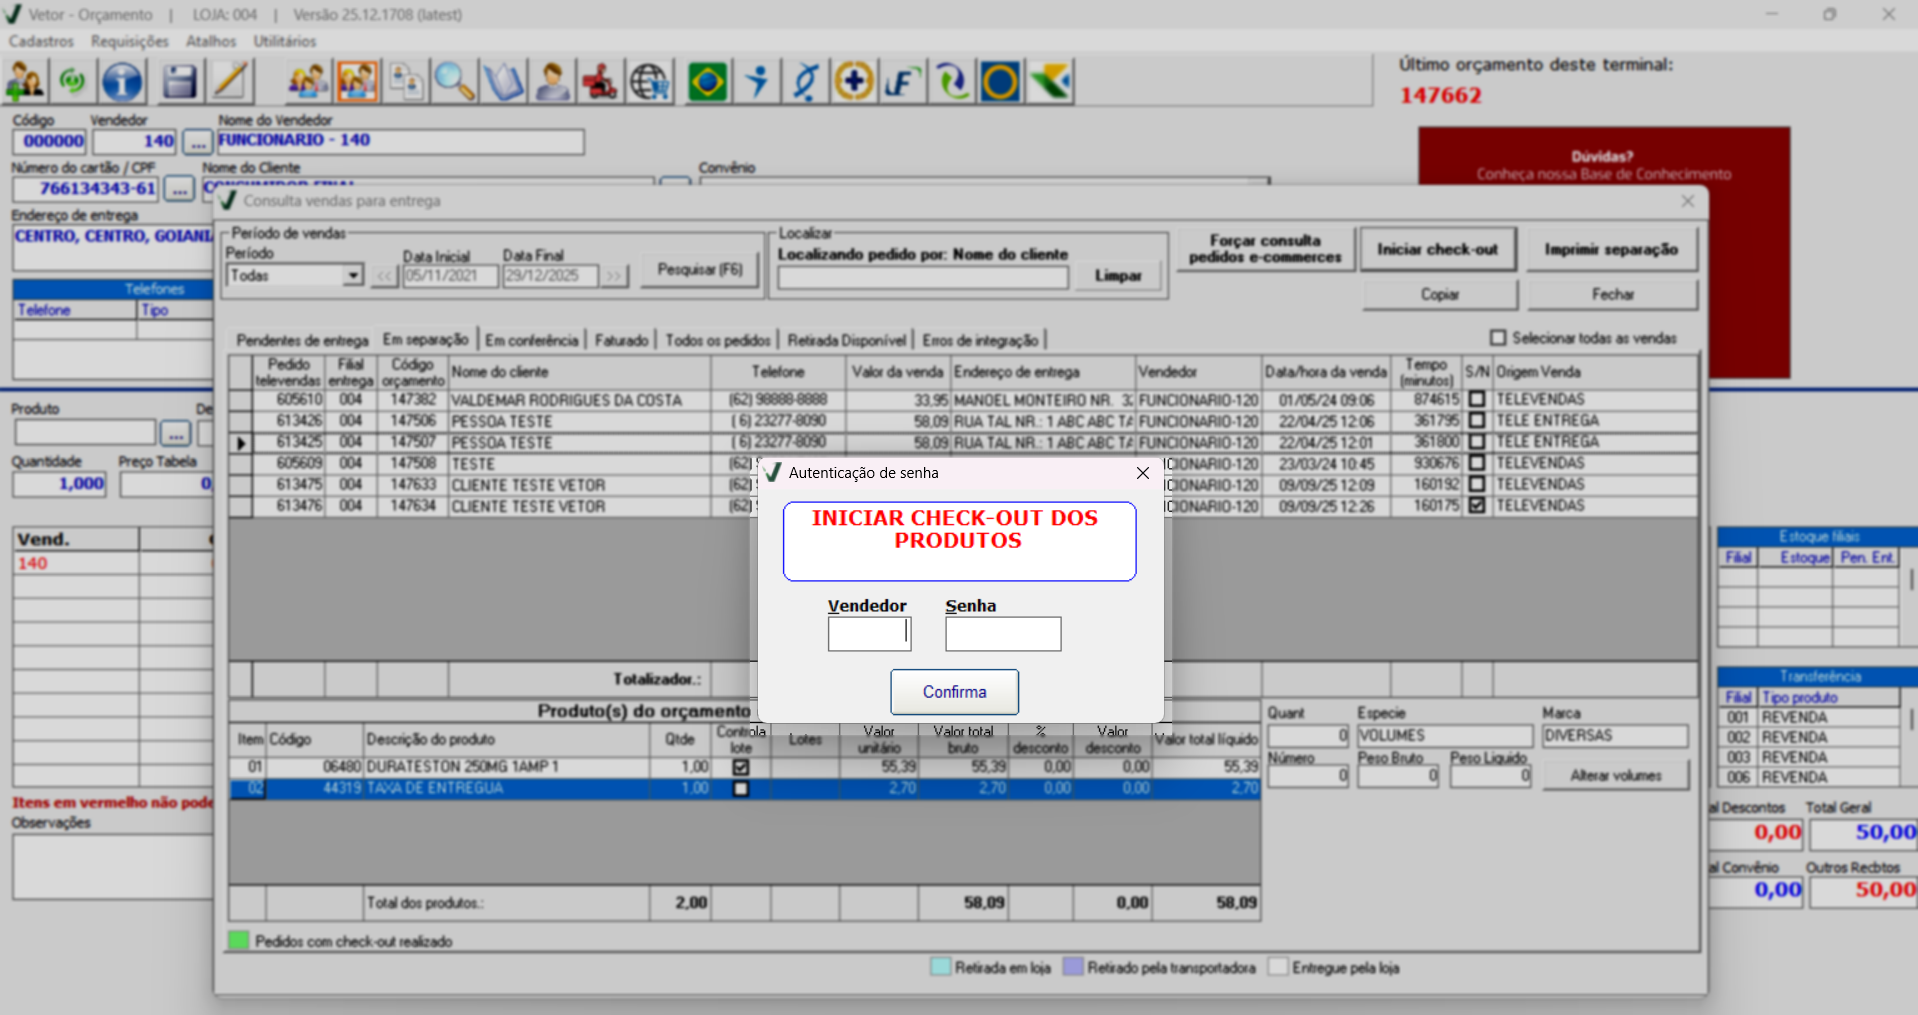Switch to the Faturado tab

[x=621, y=340]
